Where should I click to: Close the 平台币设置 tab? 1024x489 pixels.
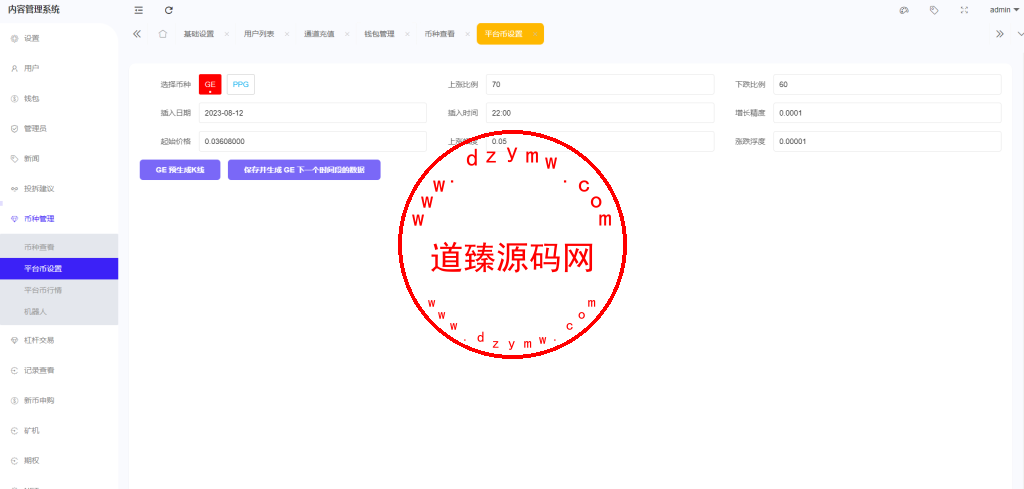coord(535,34)
